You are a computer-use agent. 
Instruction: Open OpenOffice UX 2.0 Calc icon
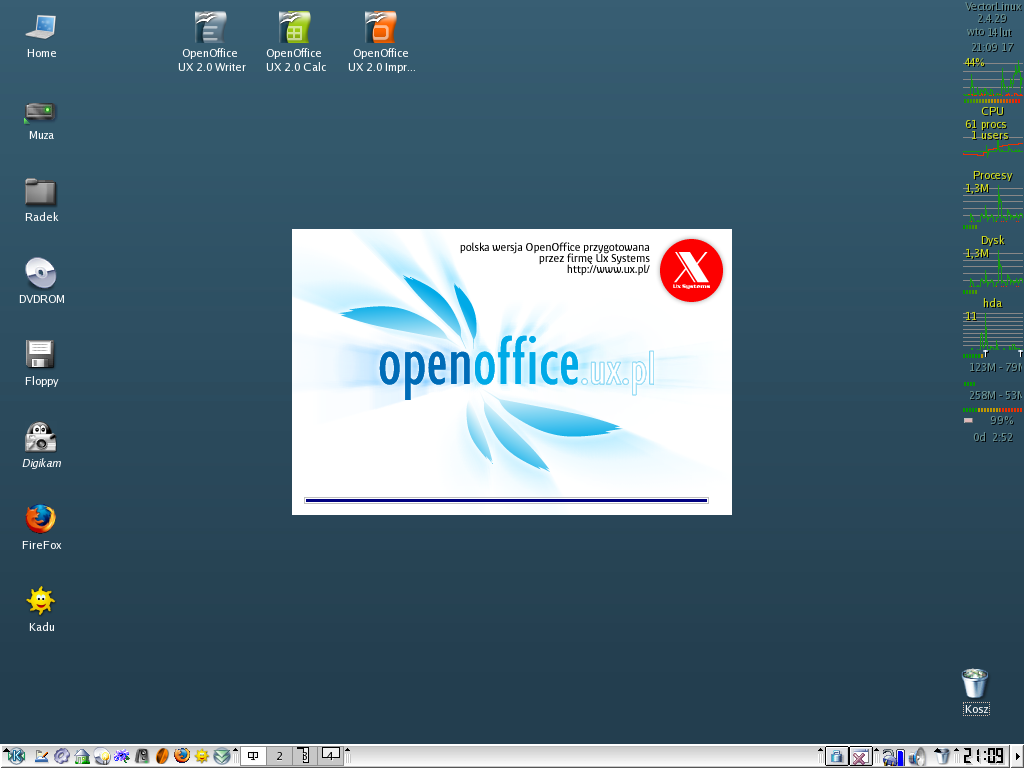point(295,27)
